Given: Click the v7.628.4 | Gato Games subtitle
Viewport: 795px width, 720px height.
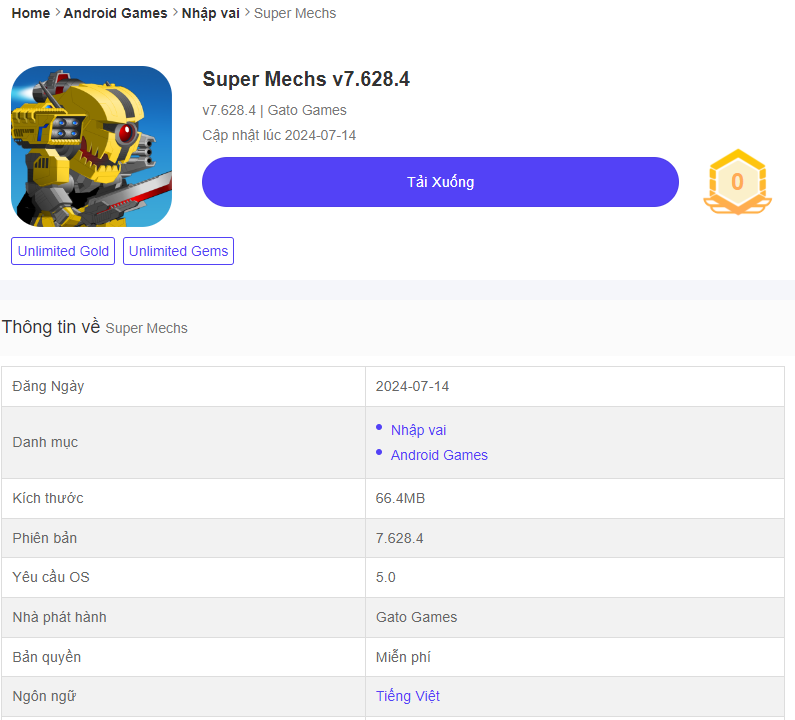Looking at the screenshot, I should coord(274,110).
